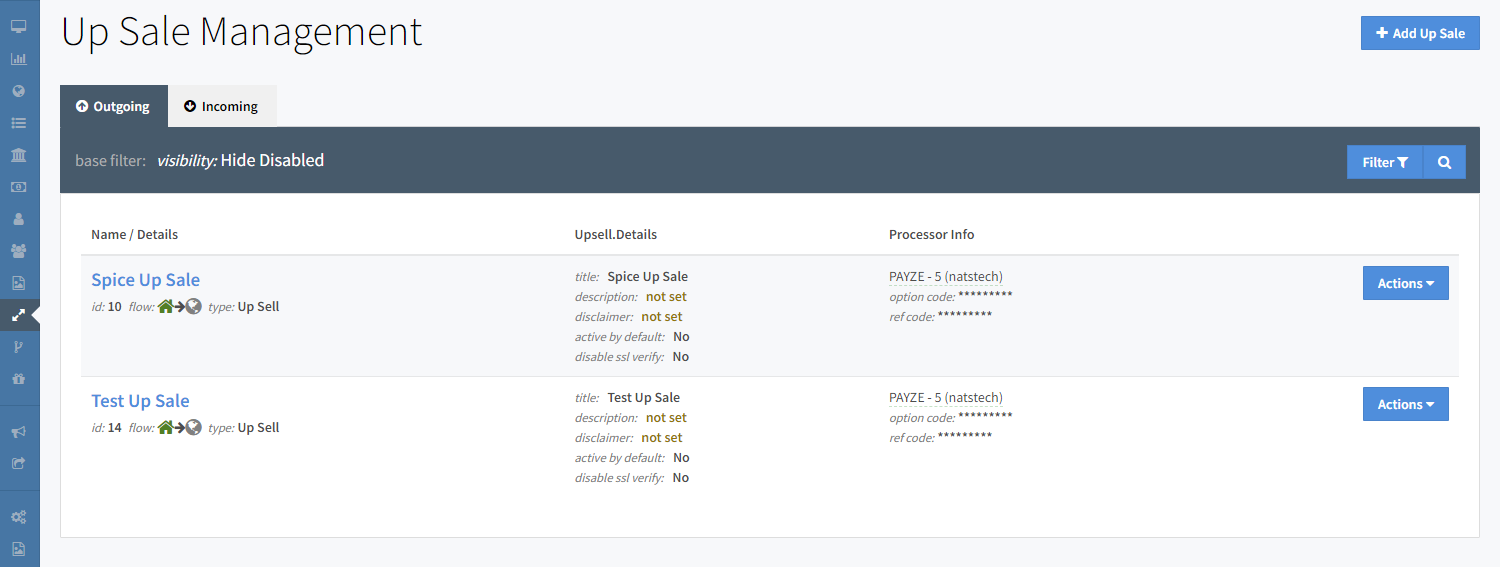Open Actions dropdown for Test Up Sale
This screenshot has width=1500, height=567.
(x=1405, y=404)
